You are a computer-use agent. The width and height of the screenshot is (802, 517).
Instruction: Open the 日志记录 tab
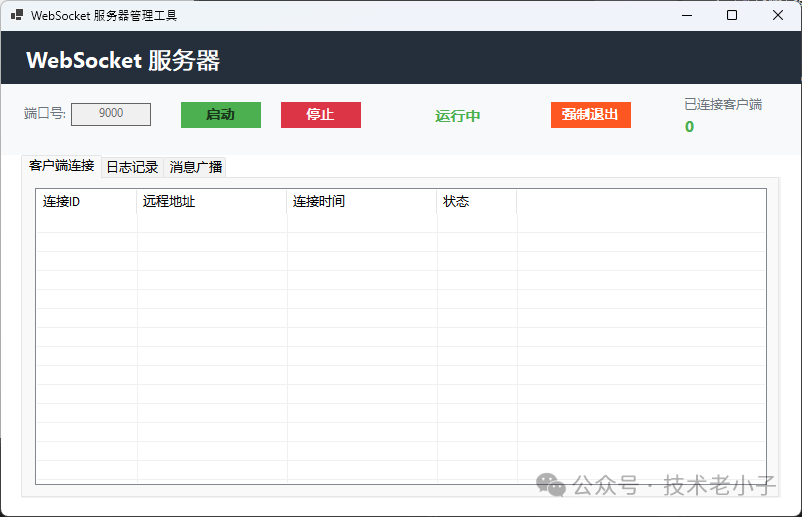coord(132,167)
